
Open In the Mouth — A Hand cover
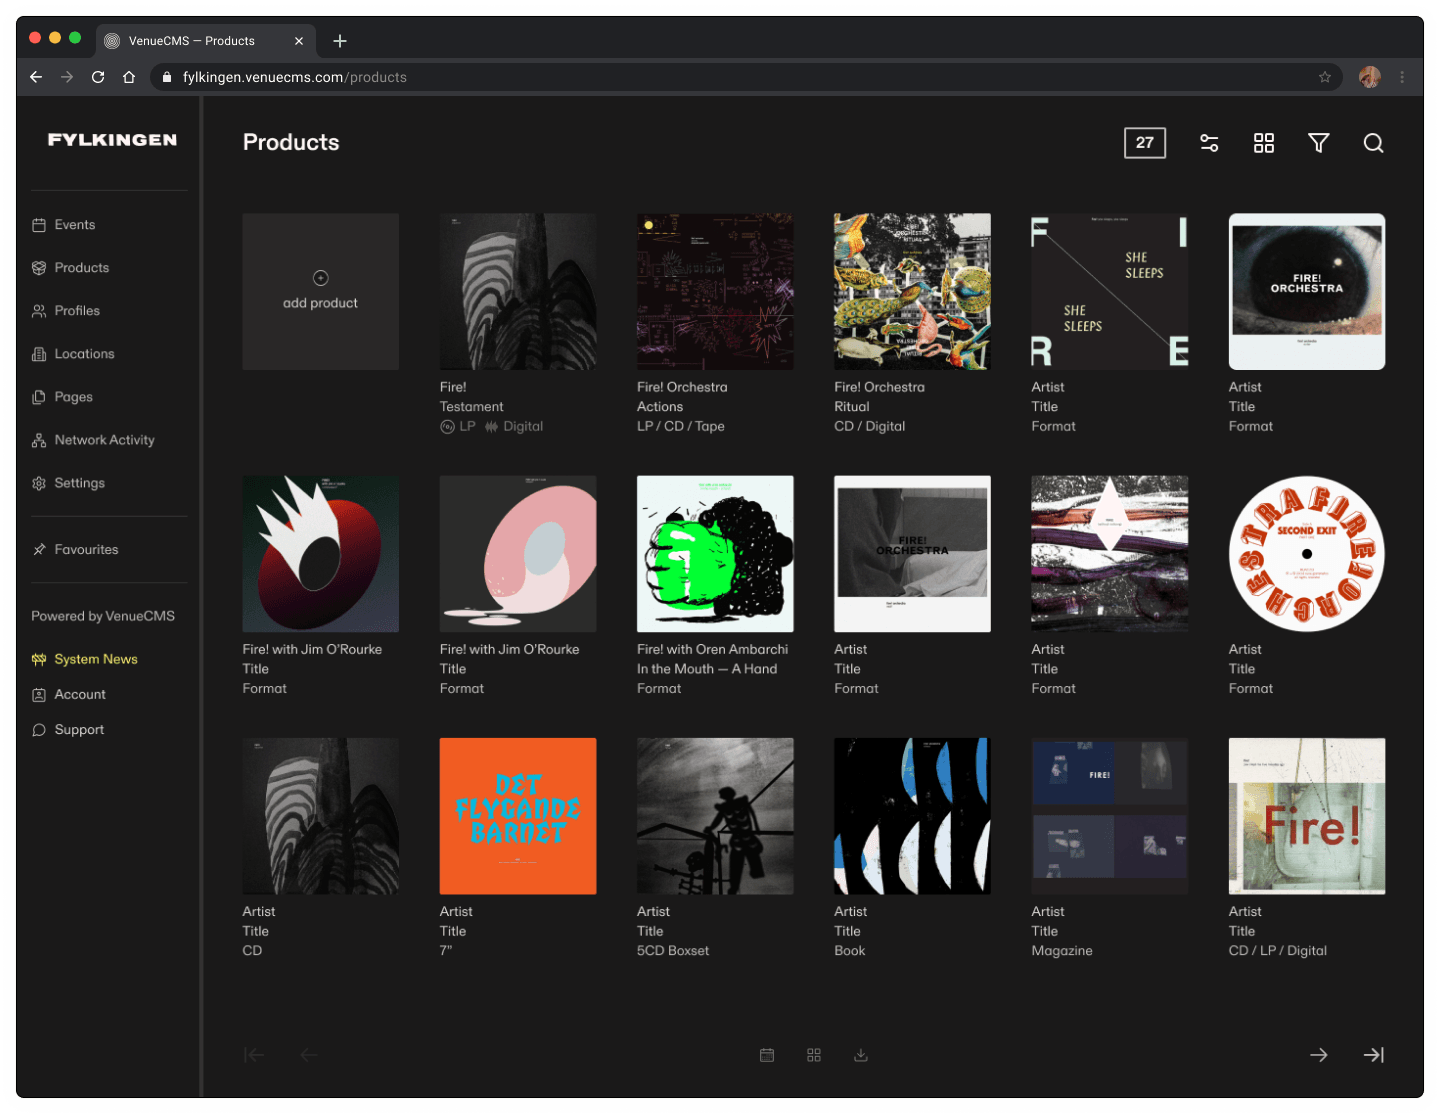(x=715, y=554)
